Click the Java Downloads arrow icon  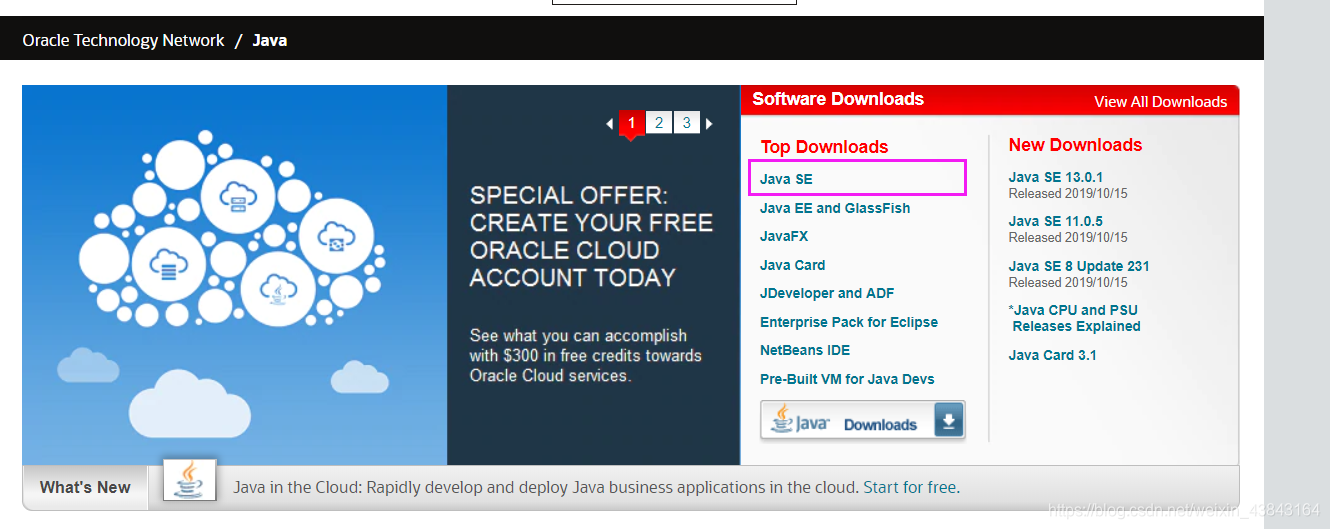[x=949, y=421]
